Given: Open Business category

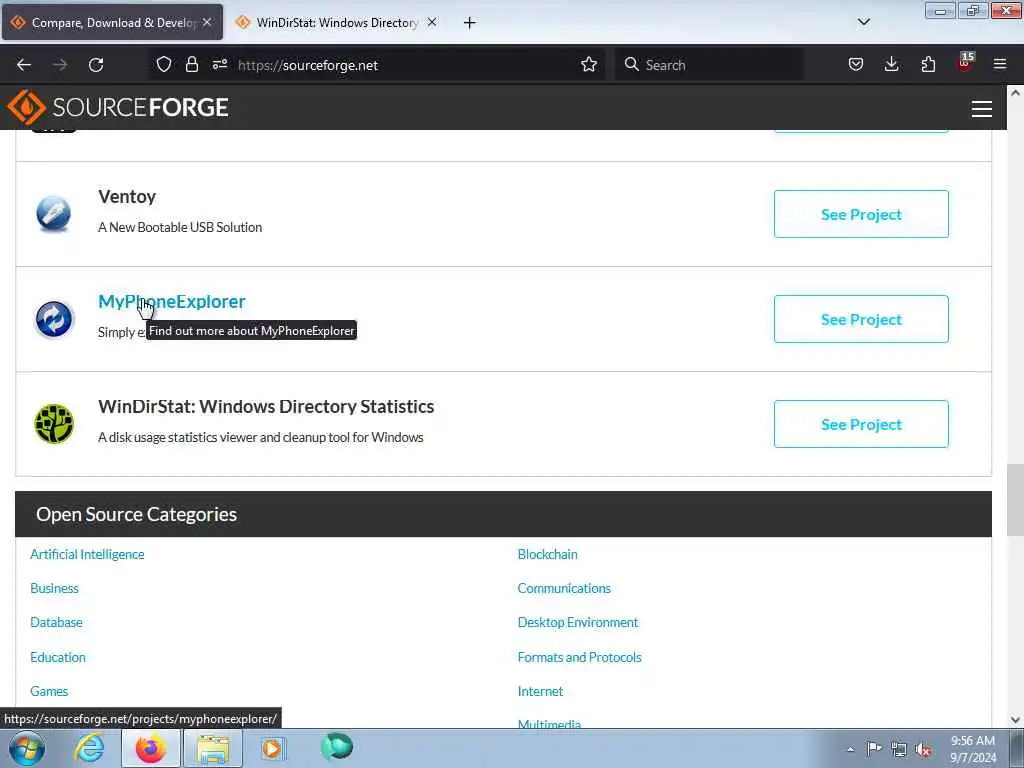Looking at the screenshot, I should point(54,588).
